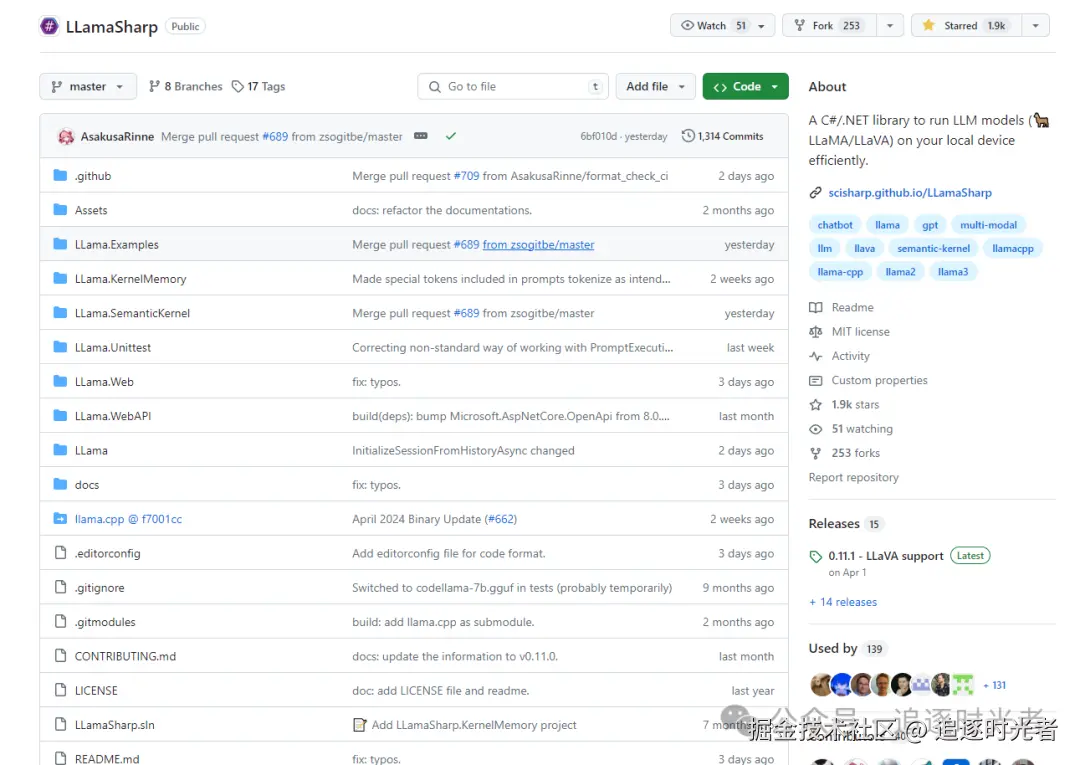Viewport: 1080px width, 765px height.
Task: Open the .github folder
Action: point(93,176)
